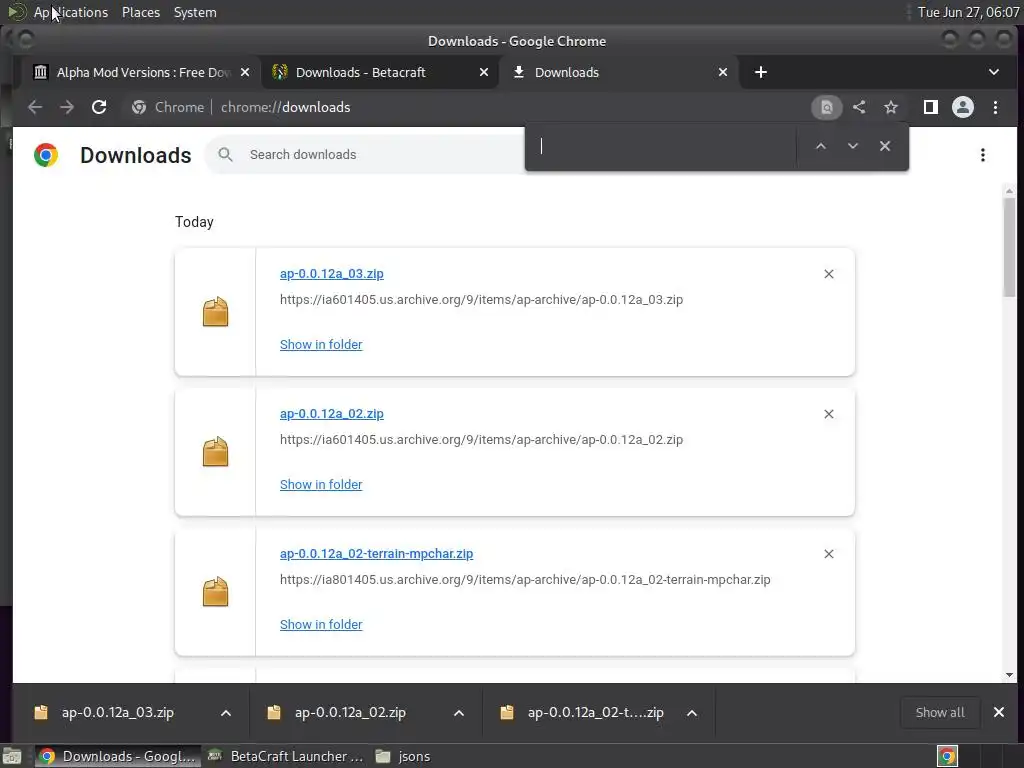Expand options for ap-0.0.12a_02.zip in download shelf
The height and width of the screenshot is (768, 1024).
click(459, 713)
